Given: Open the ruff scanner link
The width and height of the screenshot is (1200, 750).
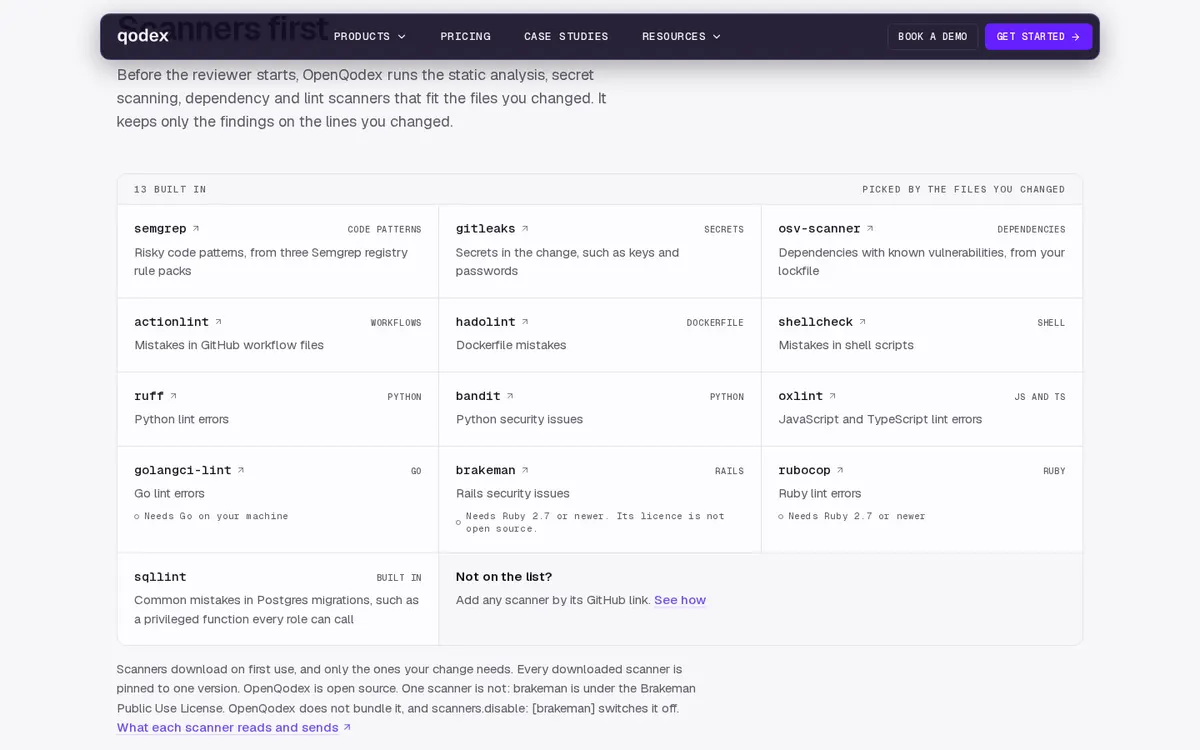Looking at the screenshot, I should (x=155, y=396).
